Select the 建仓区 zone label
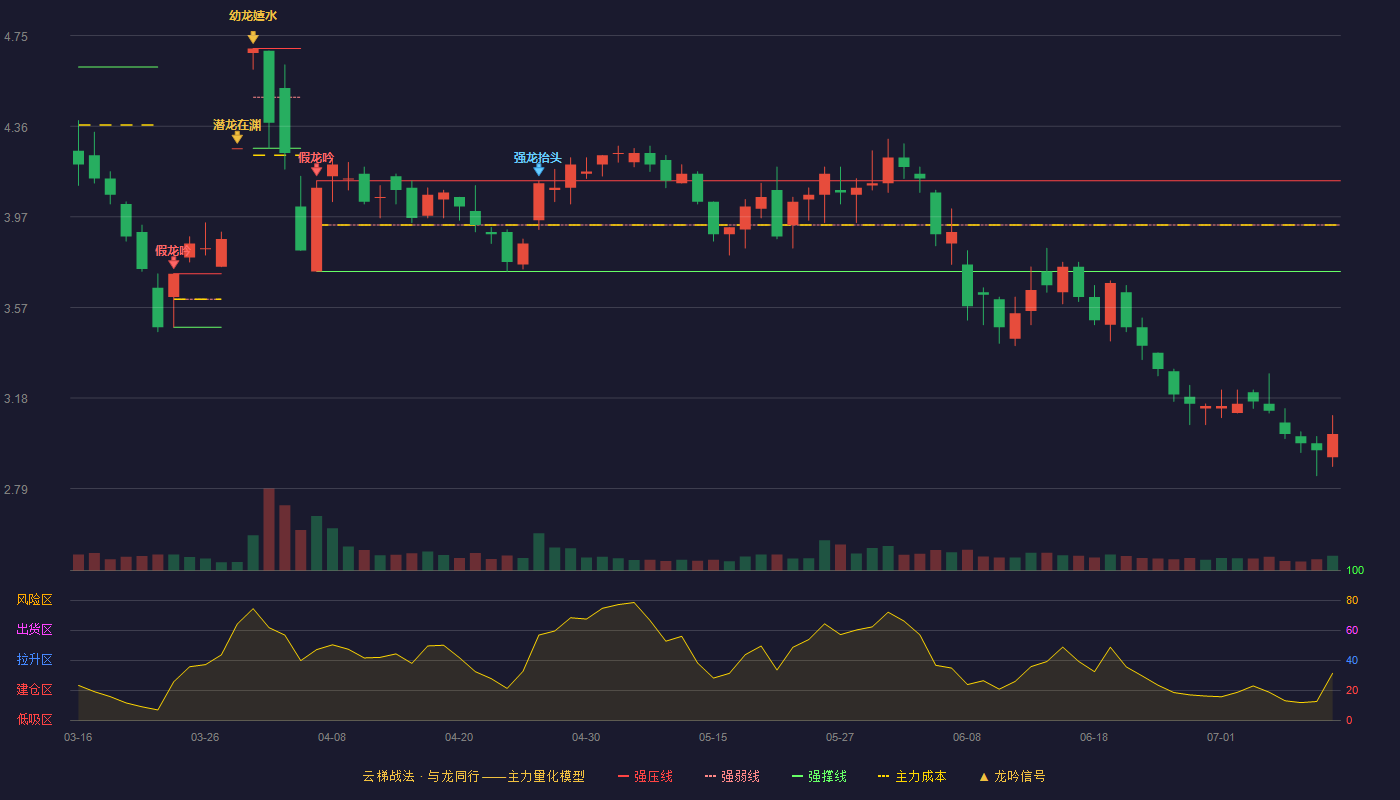This screenshot has height=800, width=1400. (34, 690)
